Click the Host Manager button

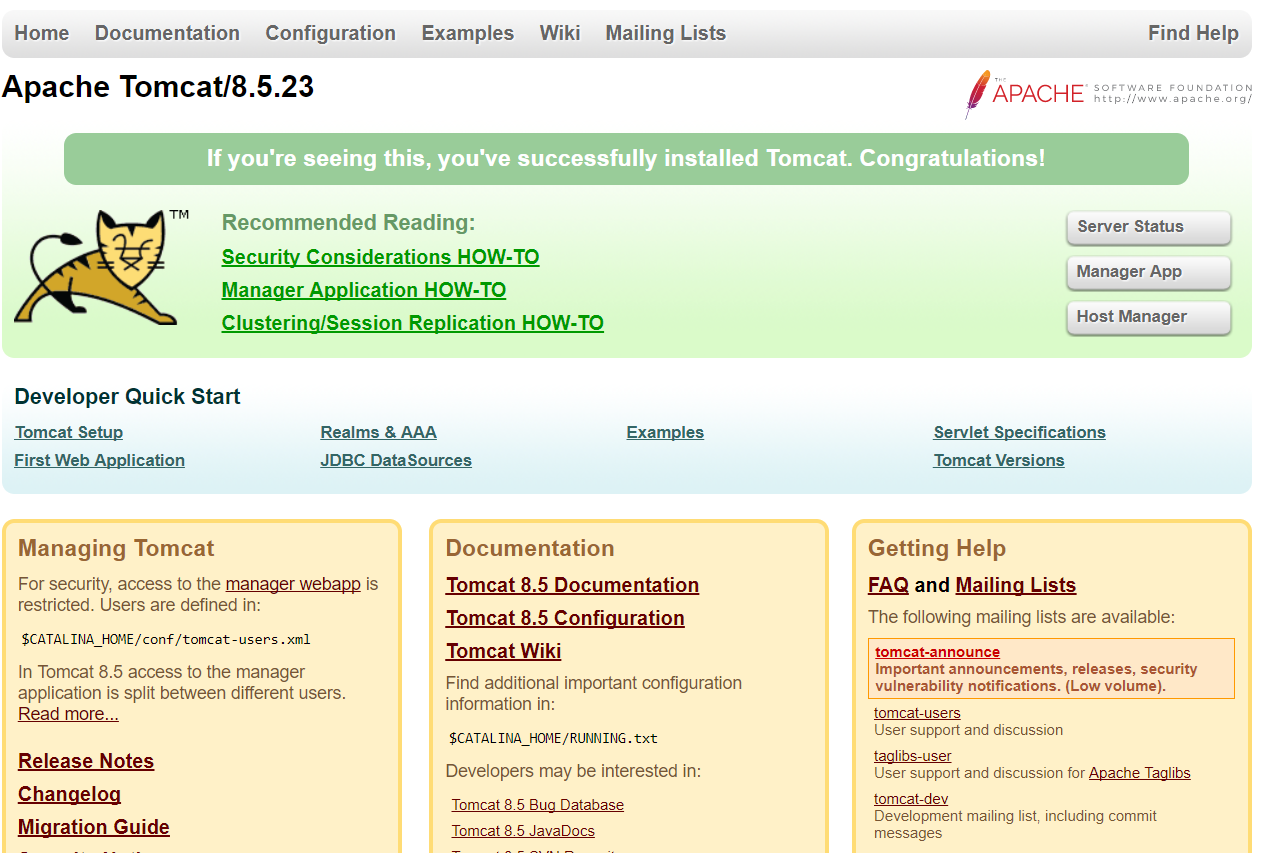click(x=1149, y=317)
